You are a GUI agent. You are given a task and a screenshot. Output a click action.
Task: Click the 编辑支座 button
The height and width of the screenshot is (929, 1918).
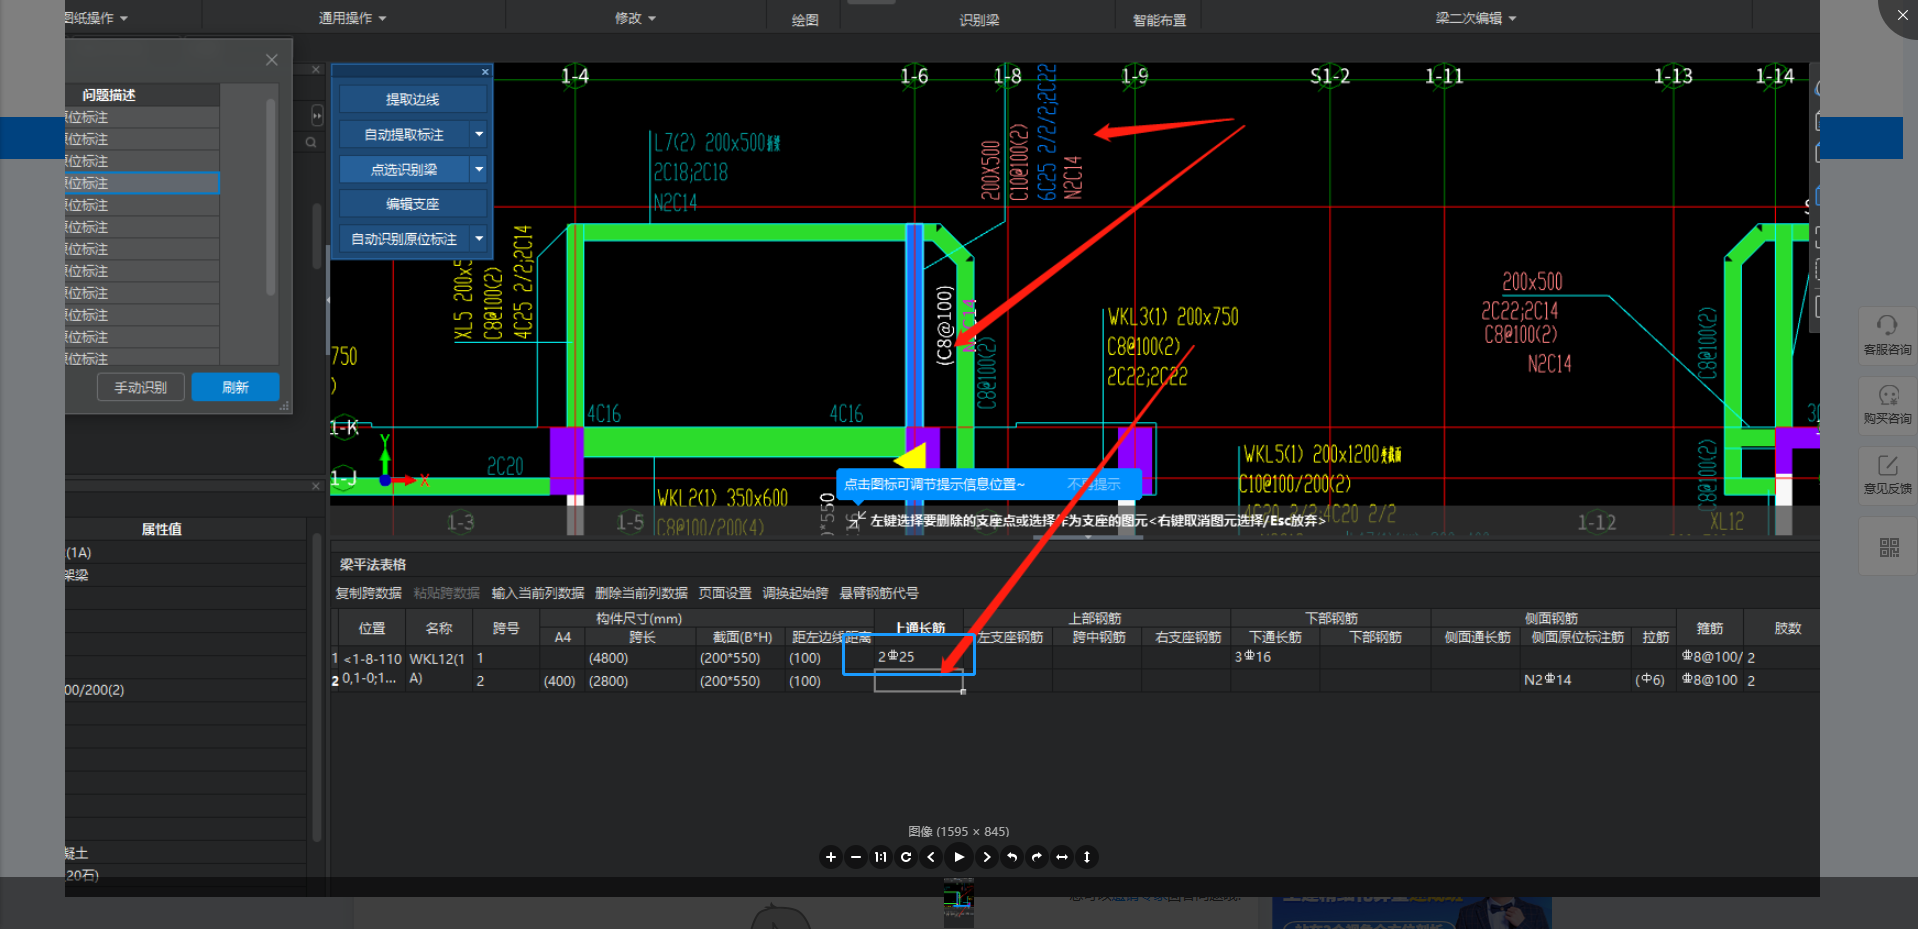[x=412, y=203]
